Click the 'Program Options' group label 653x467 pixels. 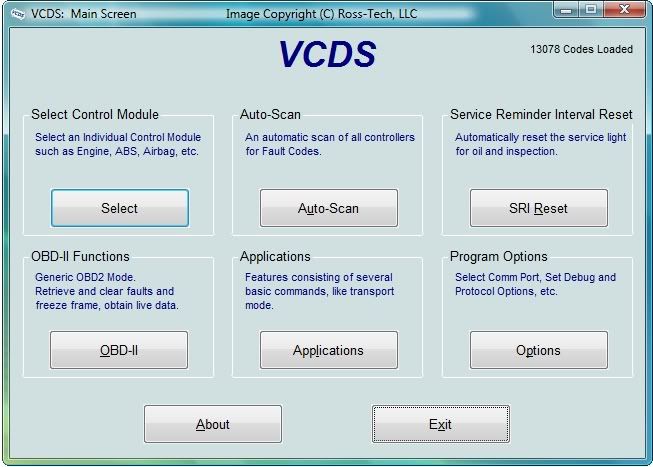498,256
